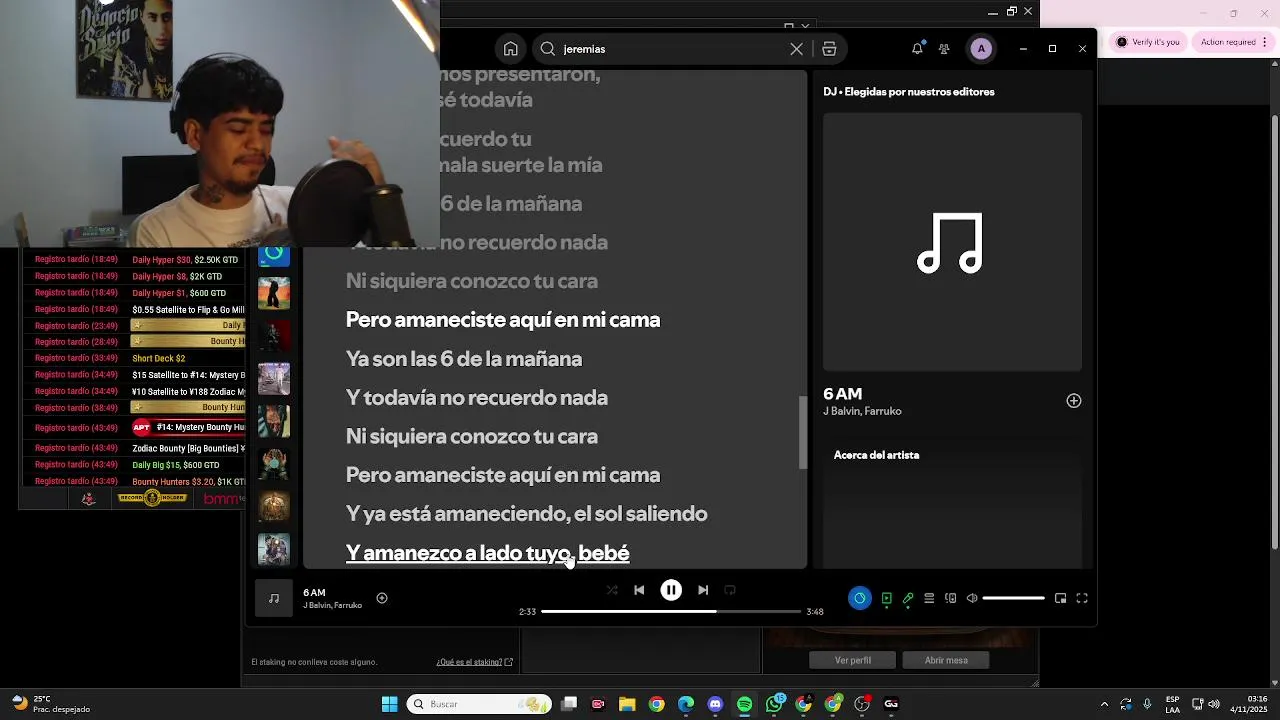Click the plus icon beside the bottom track title

(x=382, y=598)
